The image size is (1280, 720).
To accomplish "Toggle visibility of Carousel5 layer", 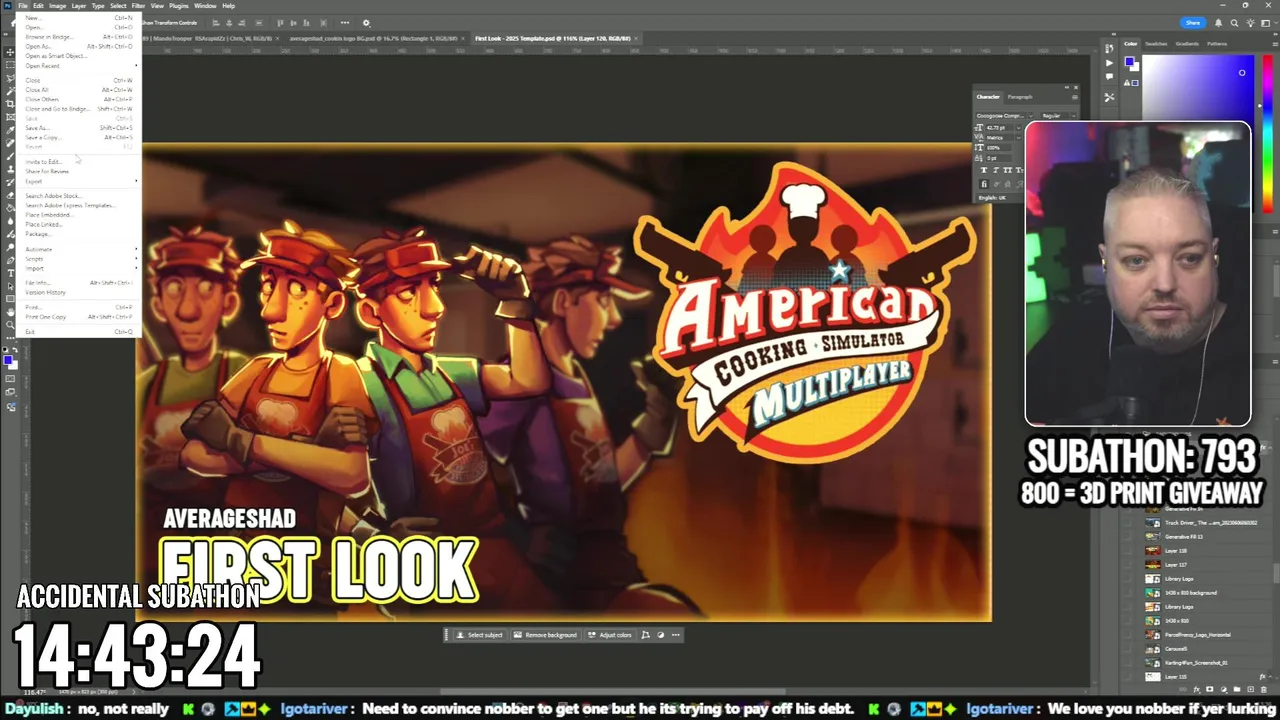I will [1127, 649].
